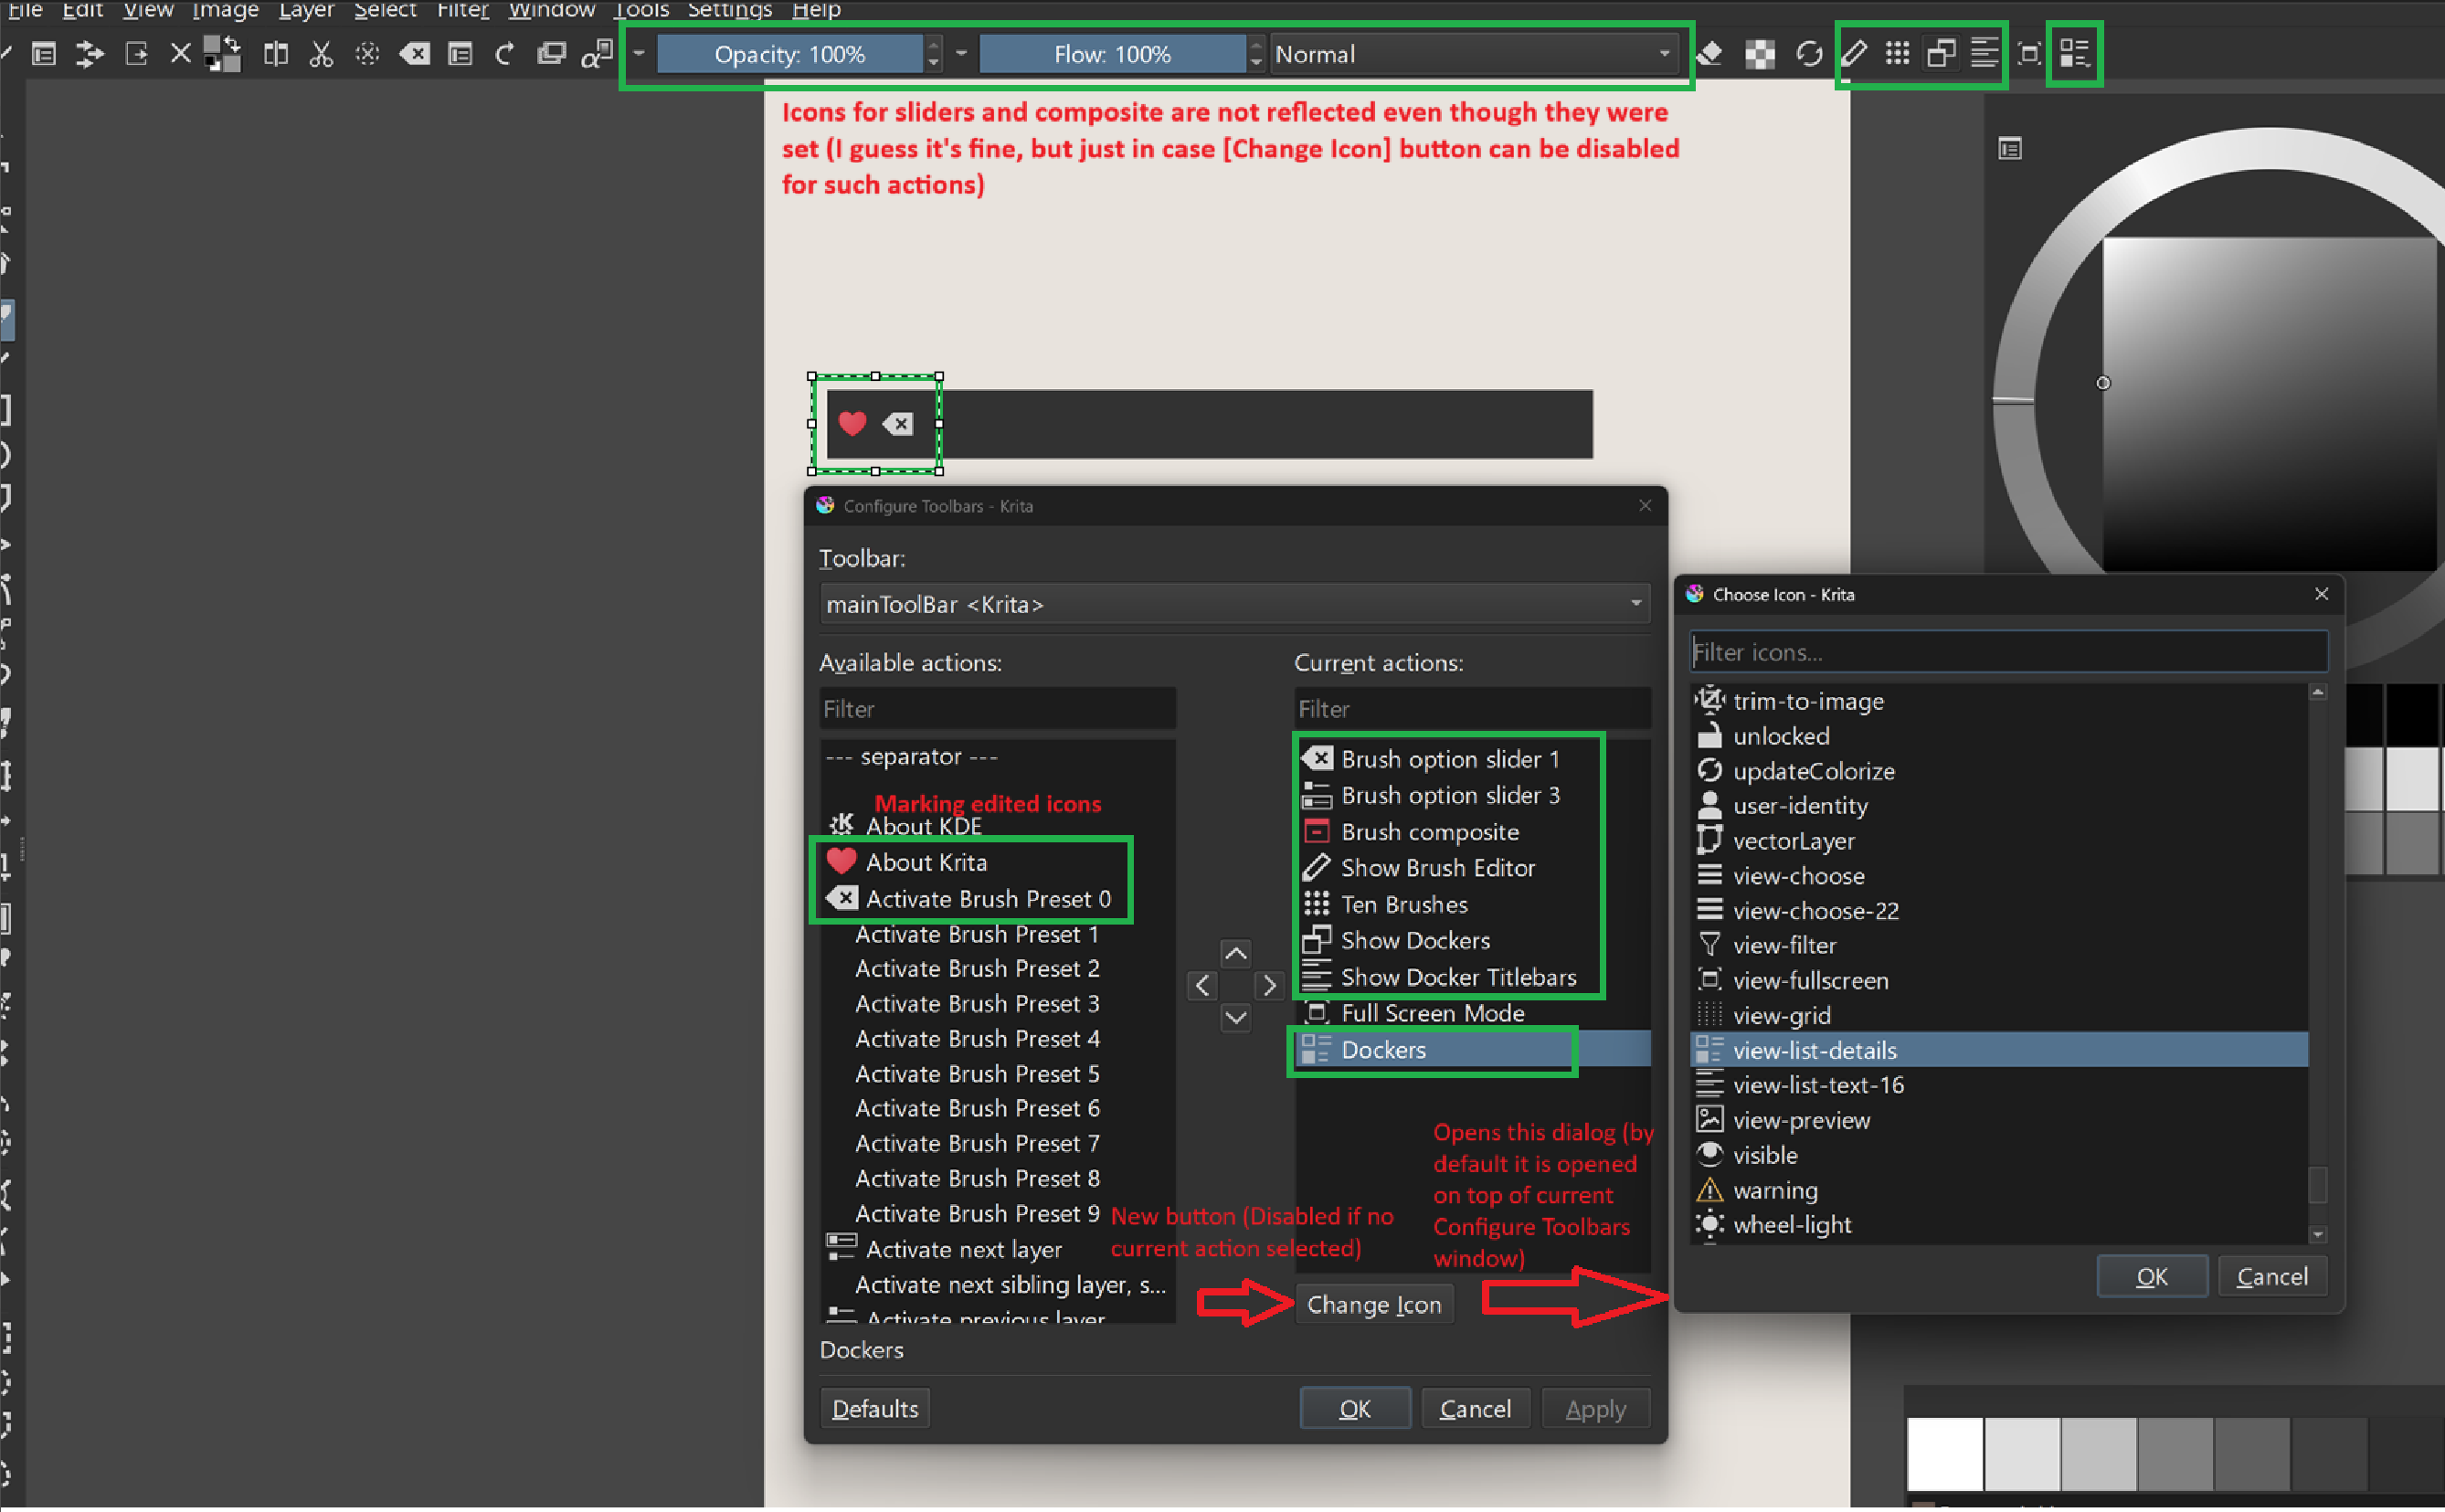2445x1512 pixels.
Task: Toggle Show Dockers toolbar icon
Action: [x=1941, y=53]
